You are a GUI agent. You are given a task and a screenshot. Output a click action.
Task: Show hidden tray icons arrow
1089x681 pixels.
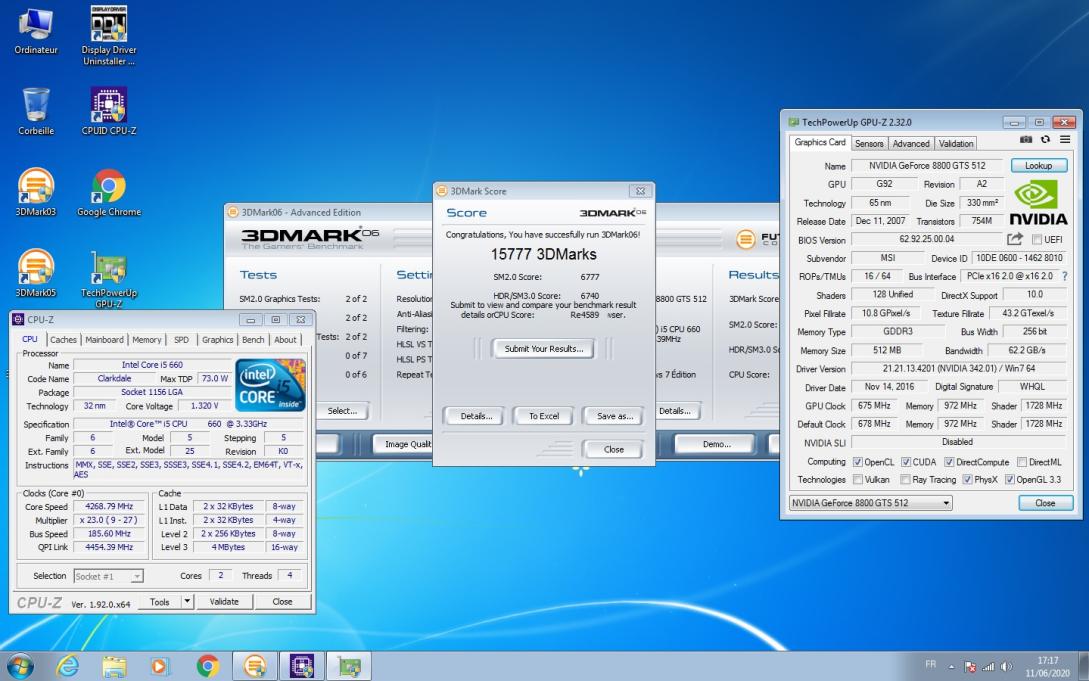pyautogui.click(x=951, y=666)
